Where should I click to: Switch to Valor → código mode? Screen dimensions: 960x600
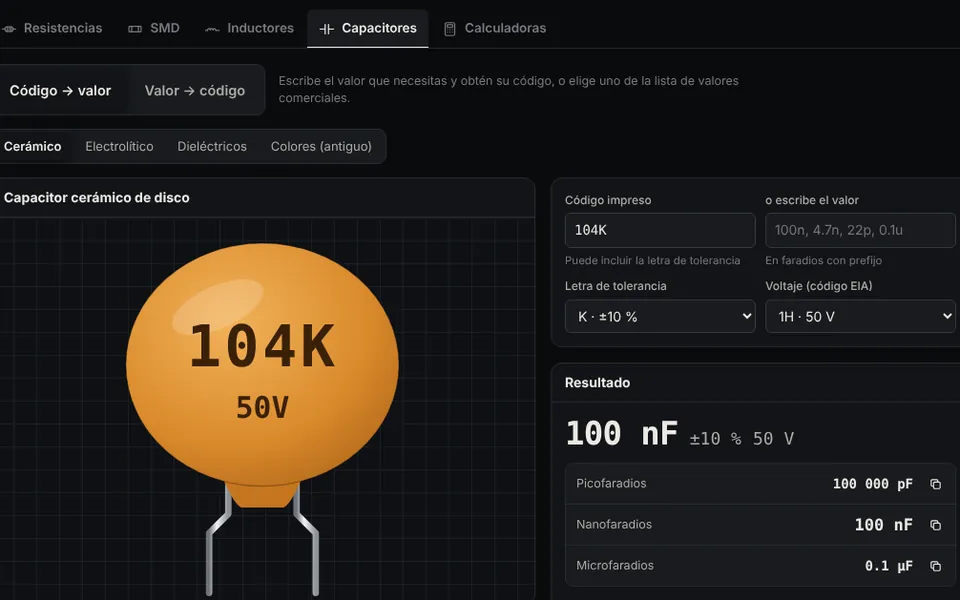click(x=195, y=91)
